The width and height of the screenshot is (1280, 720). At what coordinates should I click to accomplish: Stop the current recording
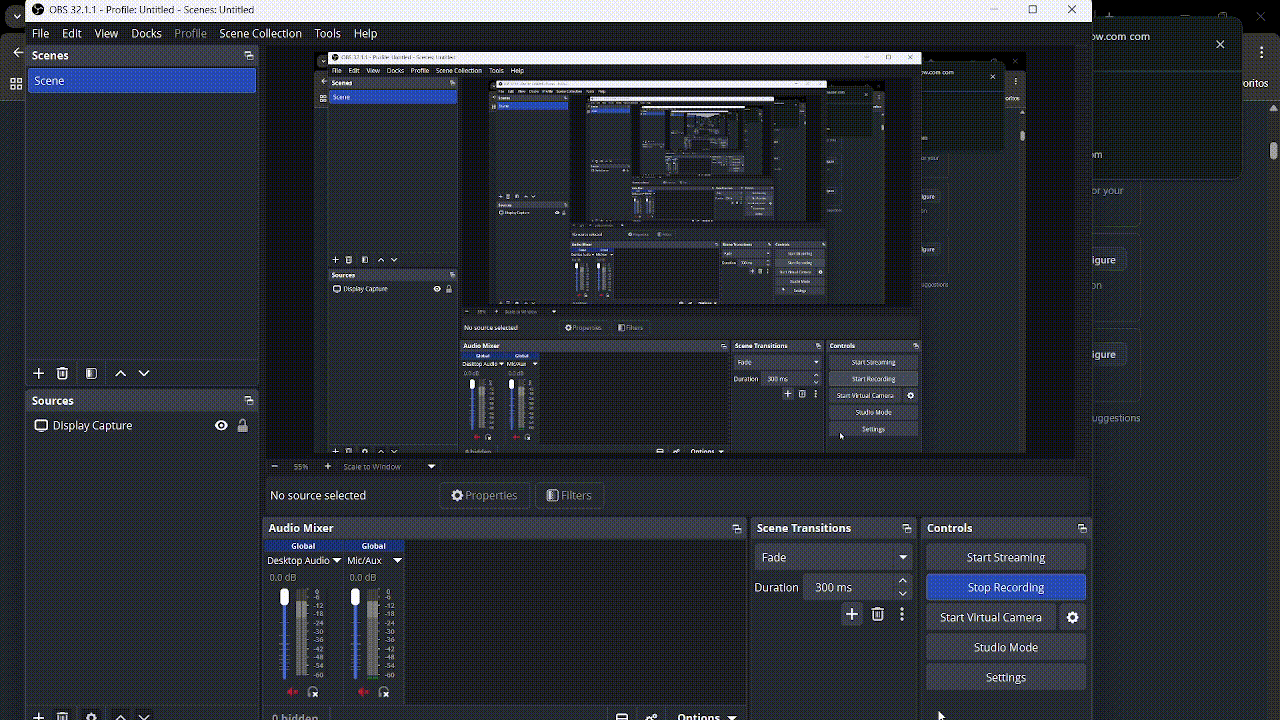[x=1005, y=587]
